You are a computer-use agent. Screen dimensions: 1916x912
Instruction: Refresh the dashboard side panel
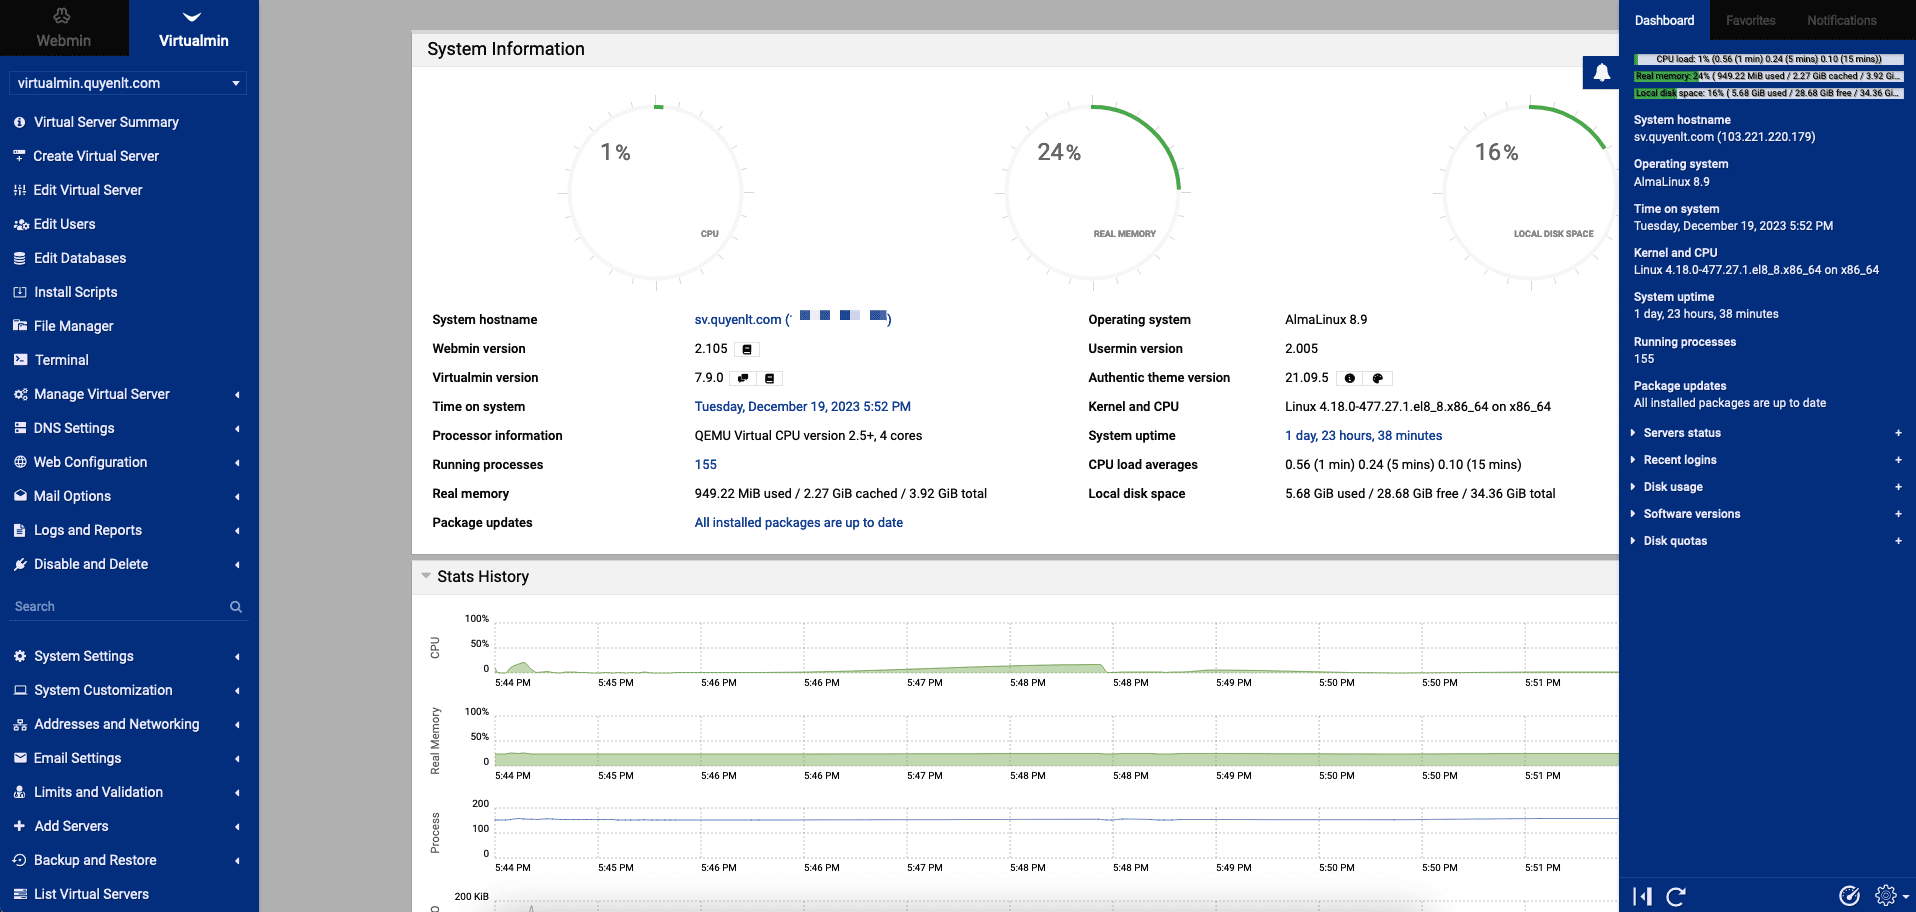1676,896
